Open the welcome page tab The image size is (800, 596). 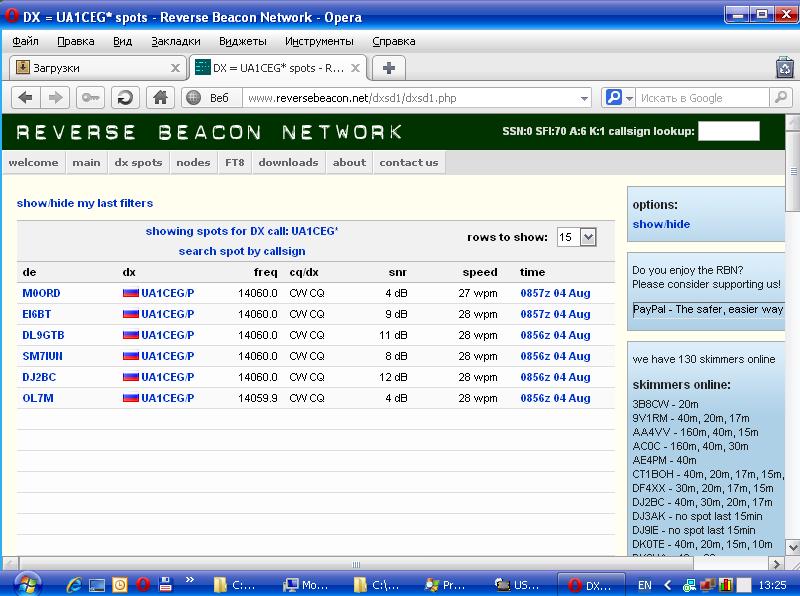[x=34, y=163]
